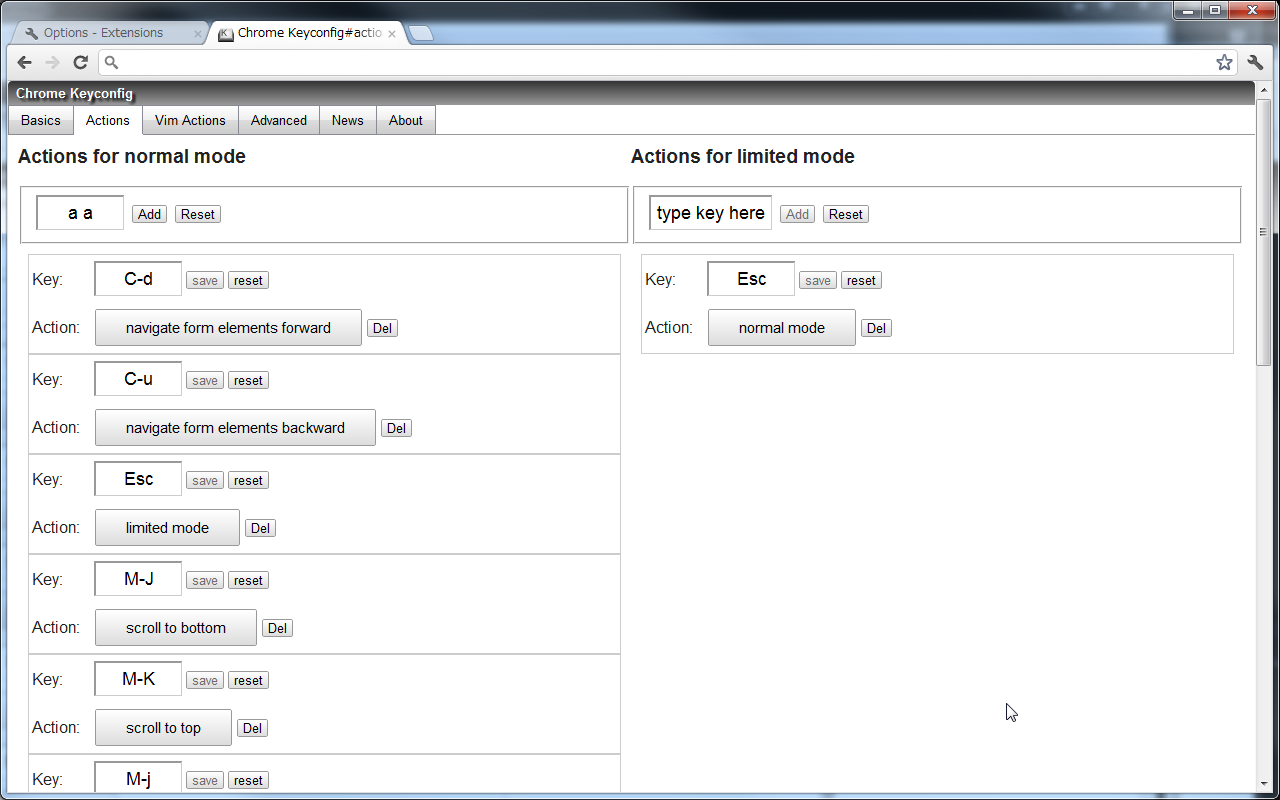Click the address bar
The width and height of the screenshot is (1280, 800).
coord(667,62)
